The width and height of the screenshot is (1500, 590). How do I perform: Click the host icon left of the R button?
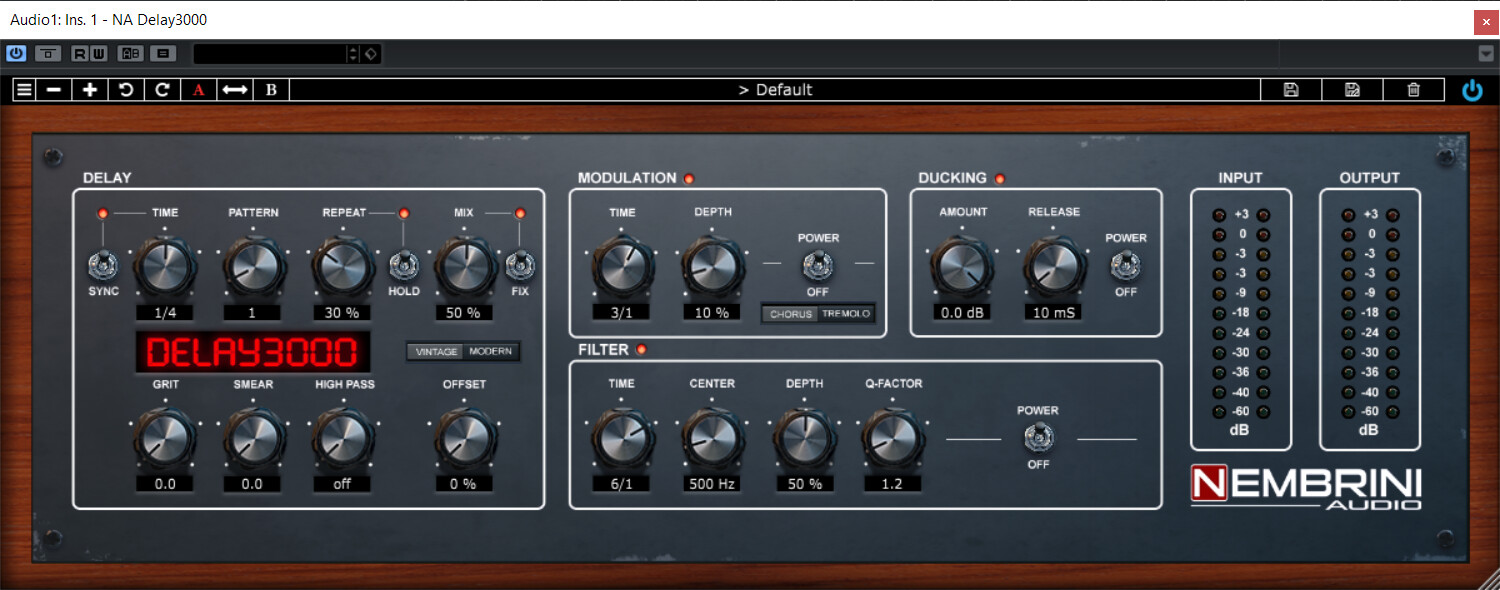(x=48, y=53)
